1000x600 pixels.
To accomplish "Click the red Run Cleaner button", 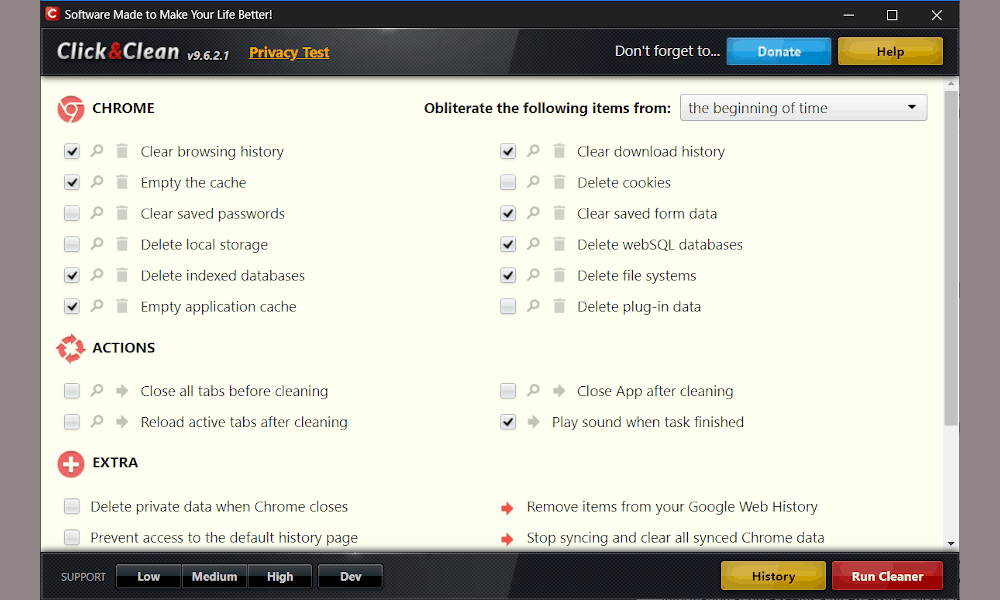I will [887, 576].
